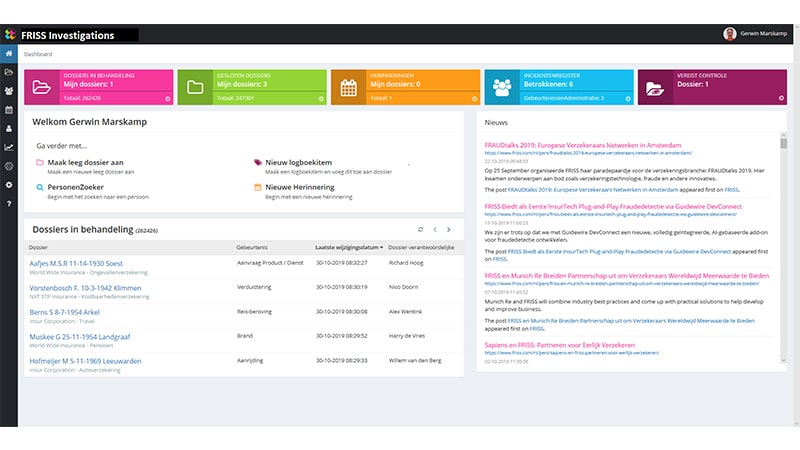Open the dossiers folder sidebar icon
The image size is (800, 450).
coord(9,72)
